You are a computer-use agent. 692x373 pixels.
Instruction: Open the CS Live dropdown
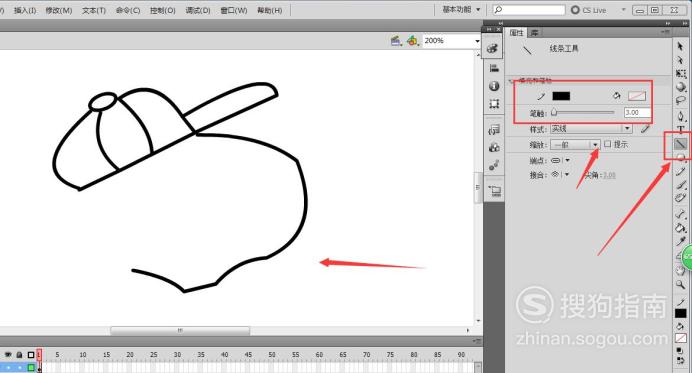click(x=624, y=10)
